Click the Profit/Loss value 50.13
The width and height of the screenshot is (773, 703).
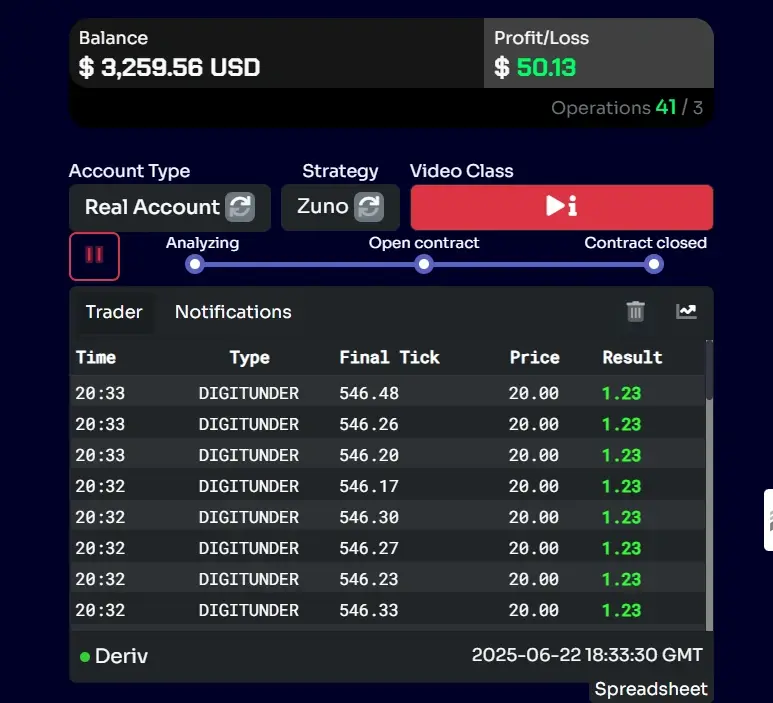pyautogui.click(x=546, y=68)
